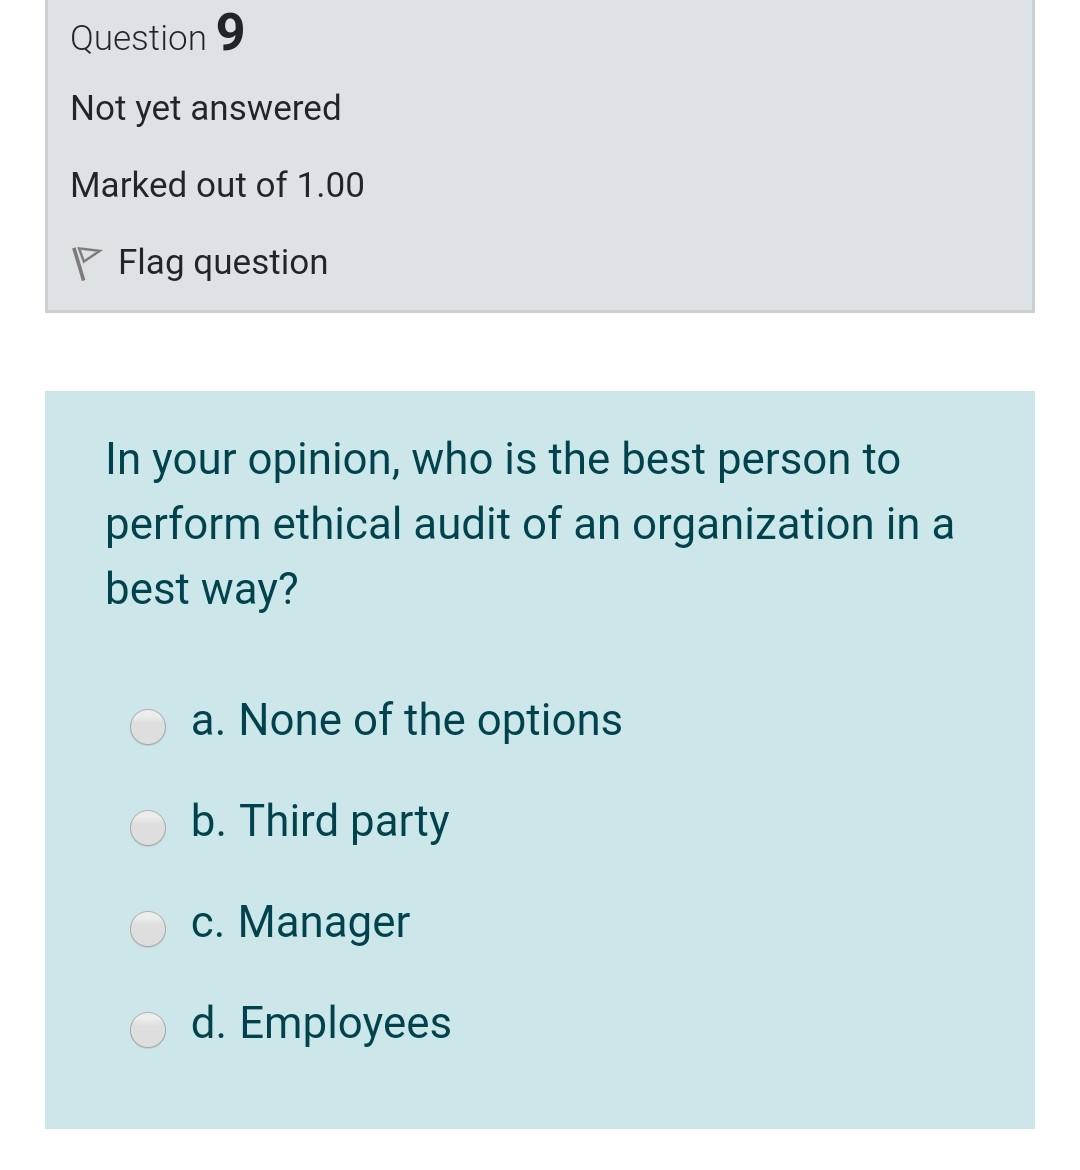Viewport: 1080px width, 1170px height.
Task: Click the Flag question text label
Action: click(x=222, y=262)
